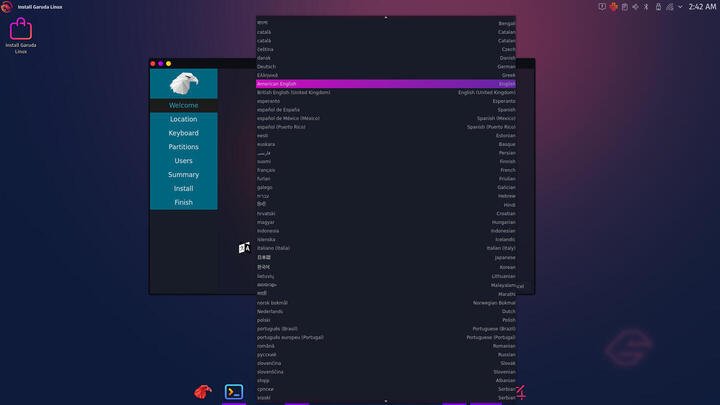The height and width of the screenshot is (405, 720).
Task: Choose Hebrew language entry
Action: click(386, 196)
